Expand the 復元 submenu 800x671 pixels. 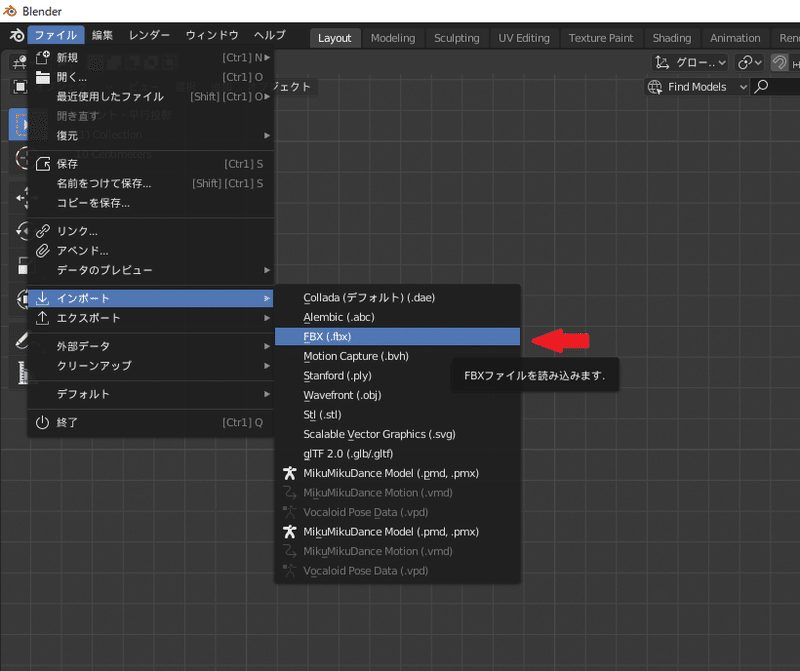pos(151,135)
